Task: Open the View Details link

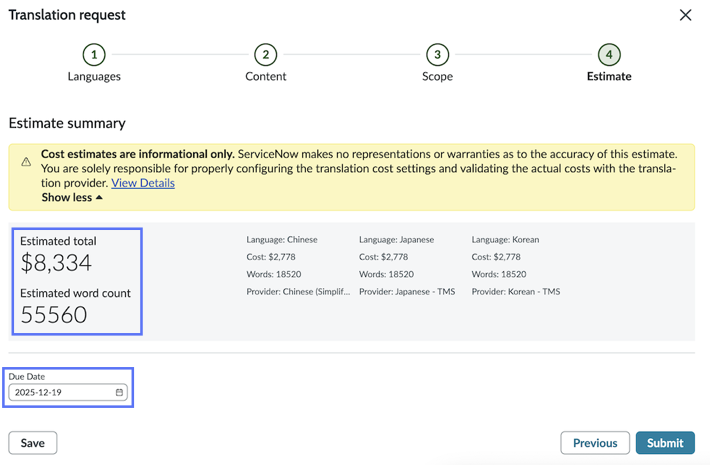Action: click(143, 183)
